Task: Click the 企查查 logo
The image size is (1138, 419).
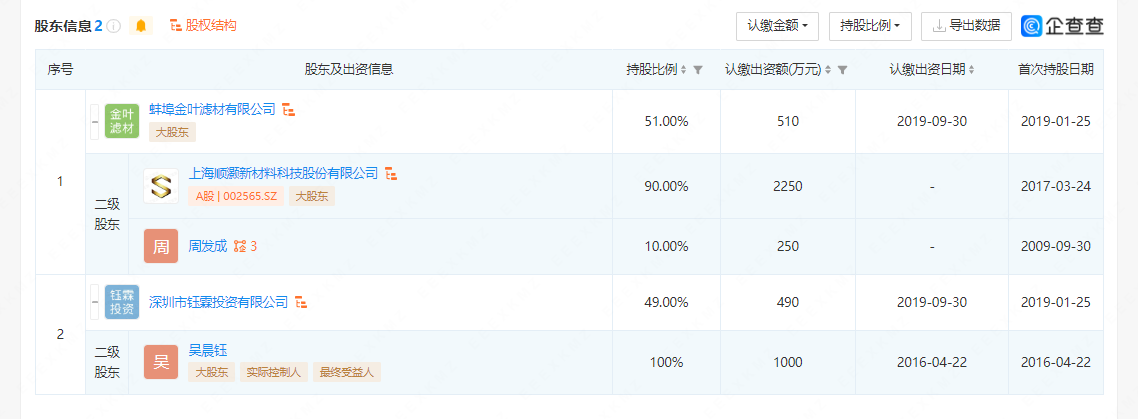Action: [x=1062, y=26]
